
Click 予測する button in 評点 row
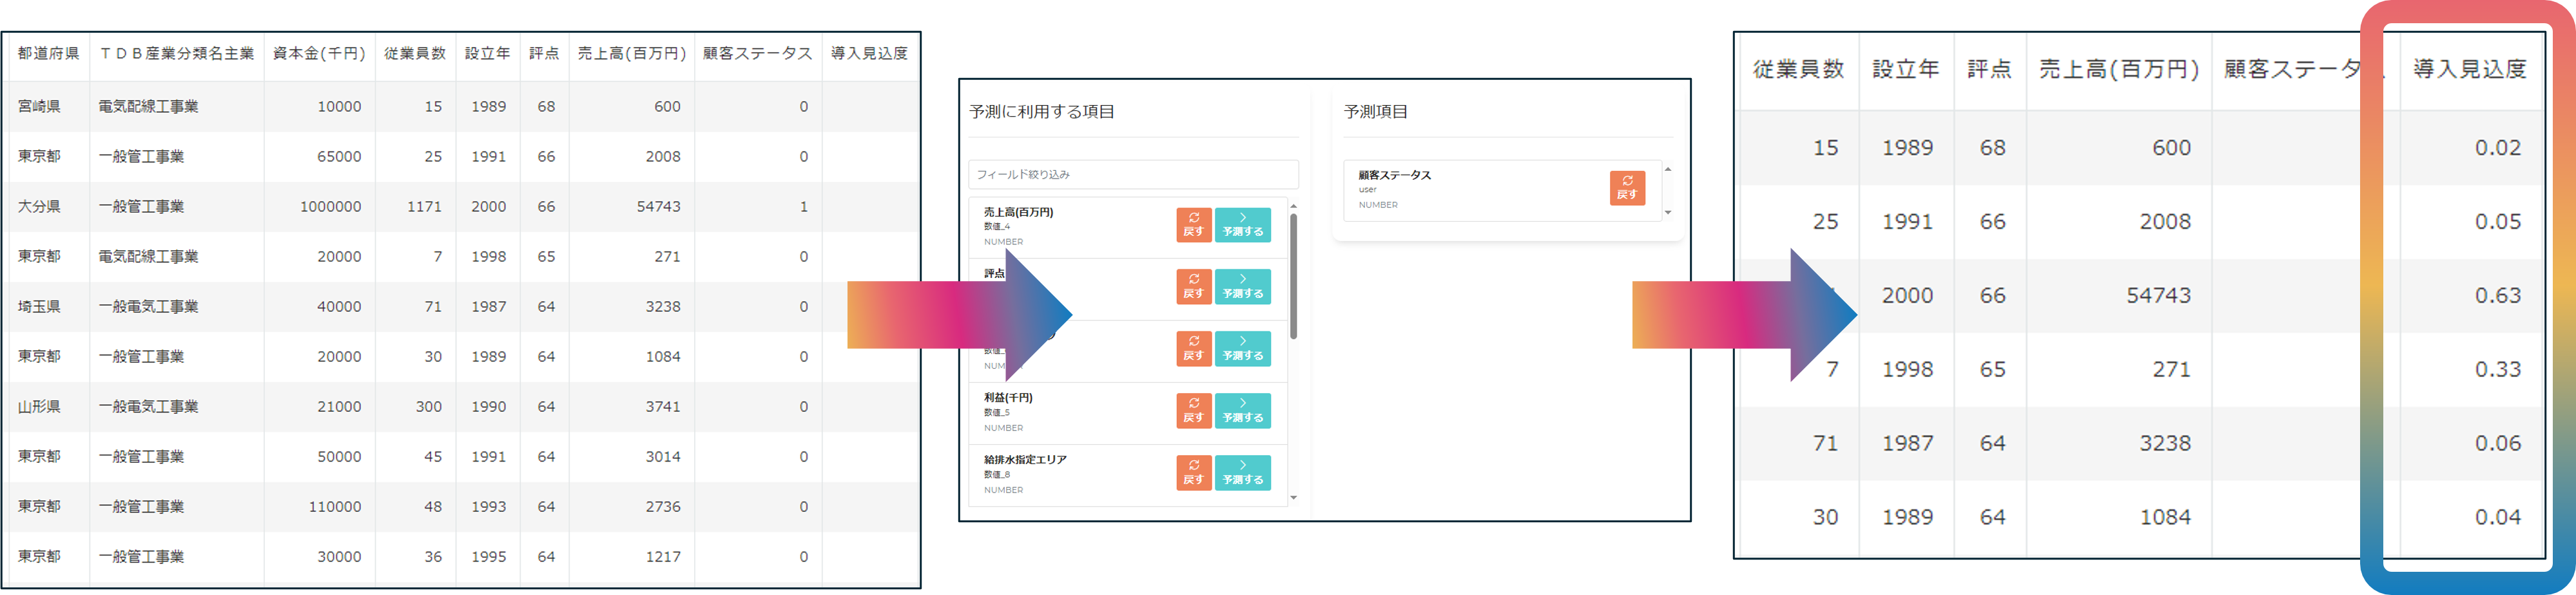click(1242, 287)
